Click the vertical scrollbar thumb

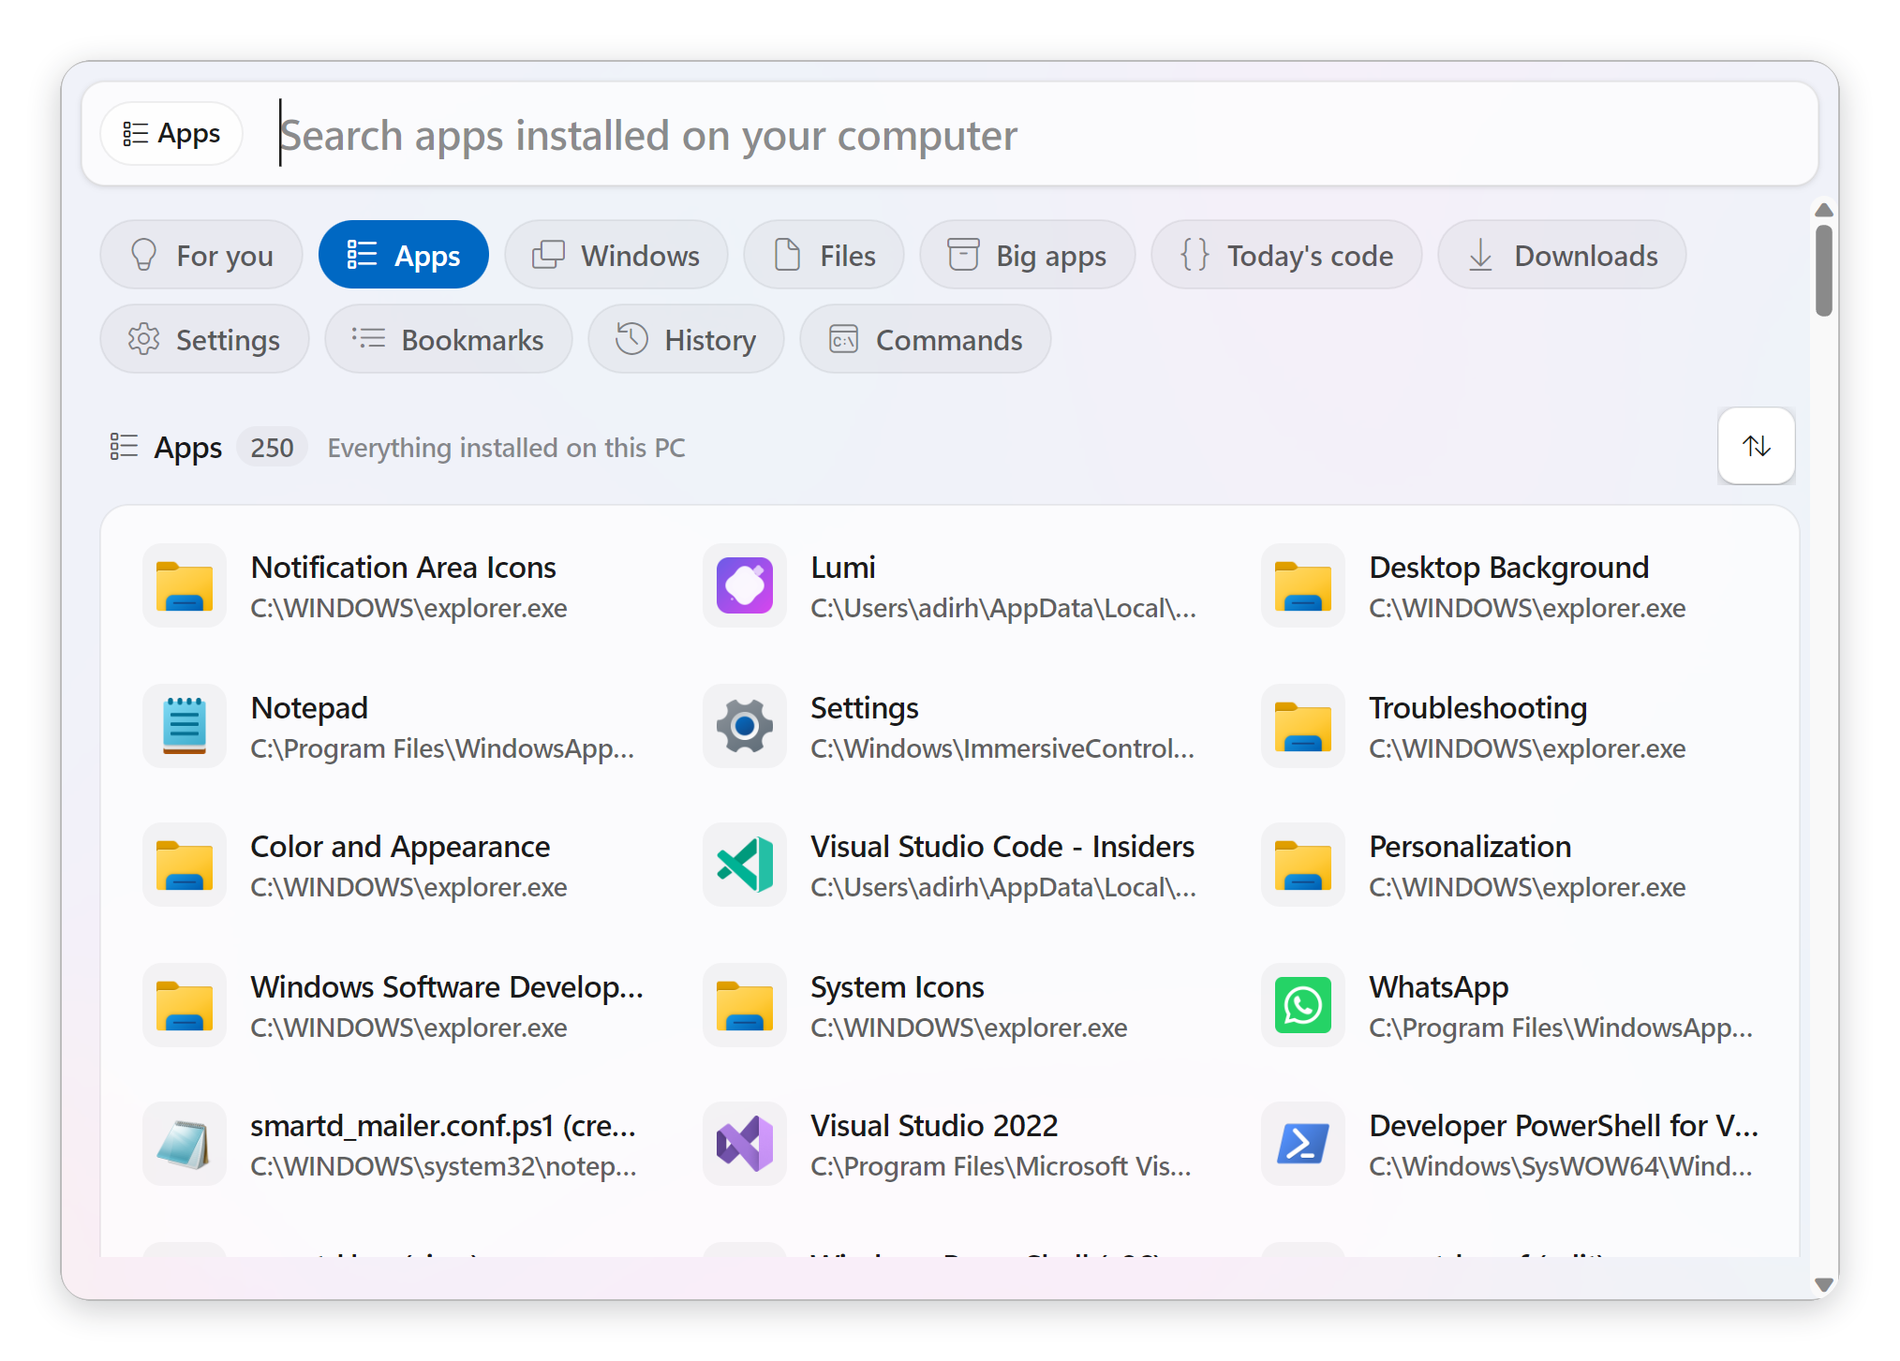click(1824, 270)
